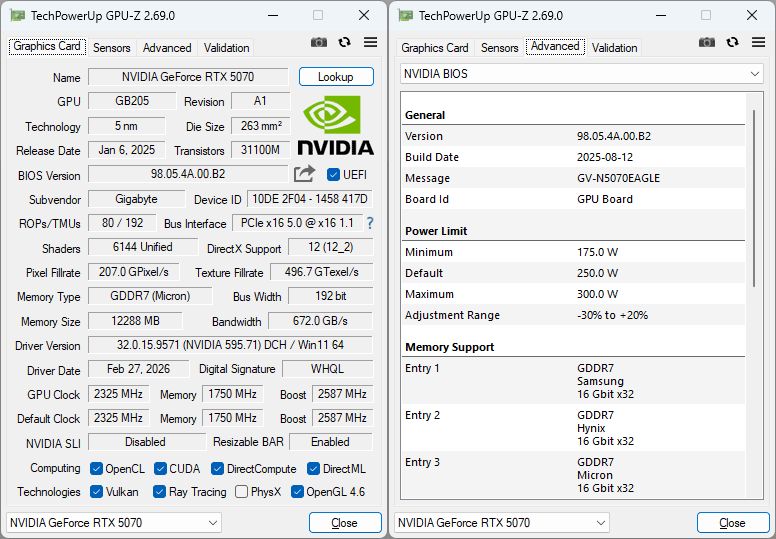
Task: Click refresh icon in right GPU-Z window
Action: pos(732,43)
